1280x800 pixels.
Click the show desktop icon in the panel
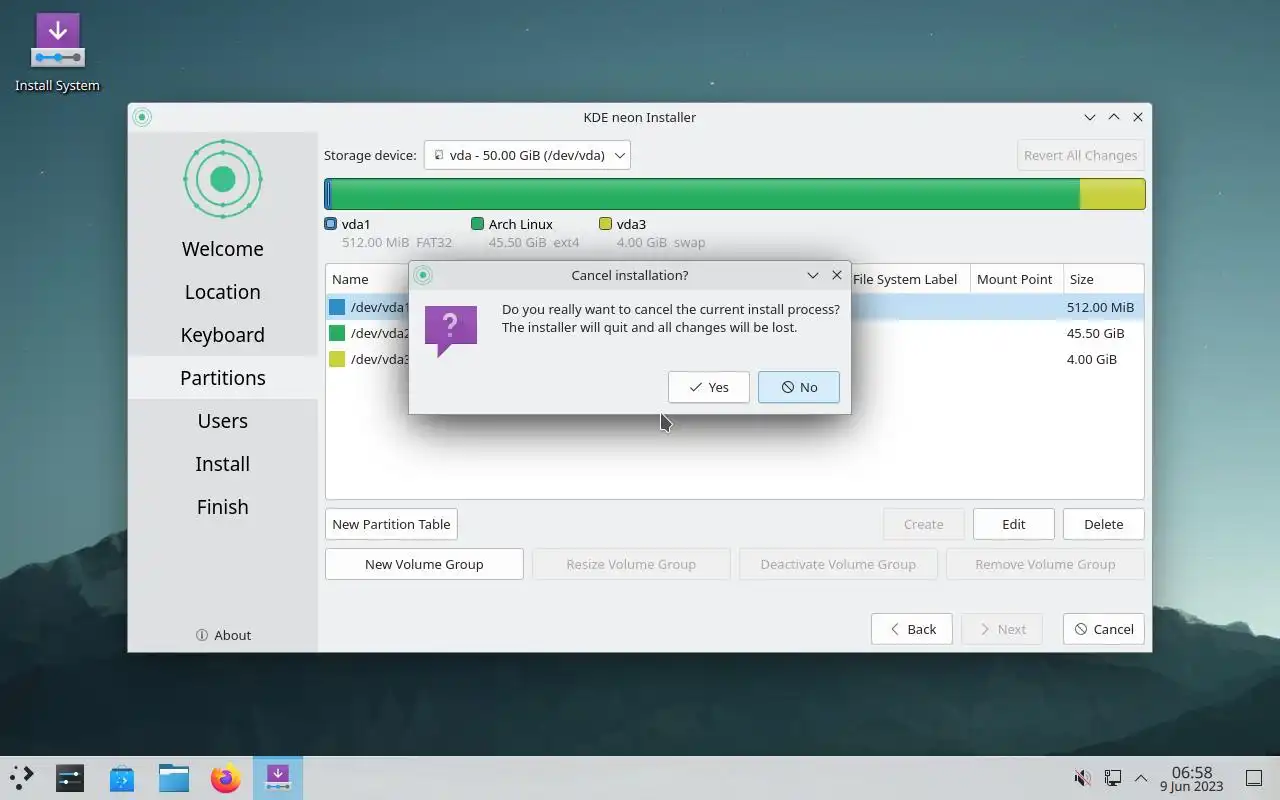click(x=1253, y=778)
